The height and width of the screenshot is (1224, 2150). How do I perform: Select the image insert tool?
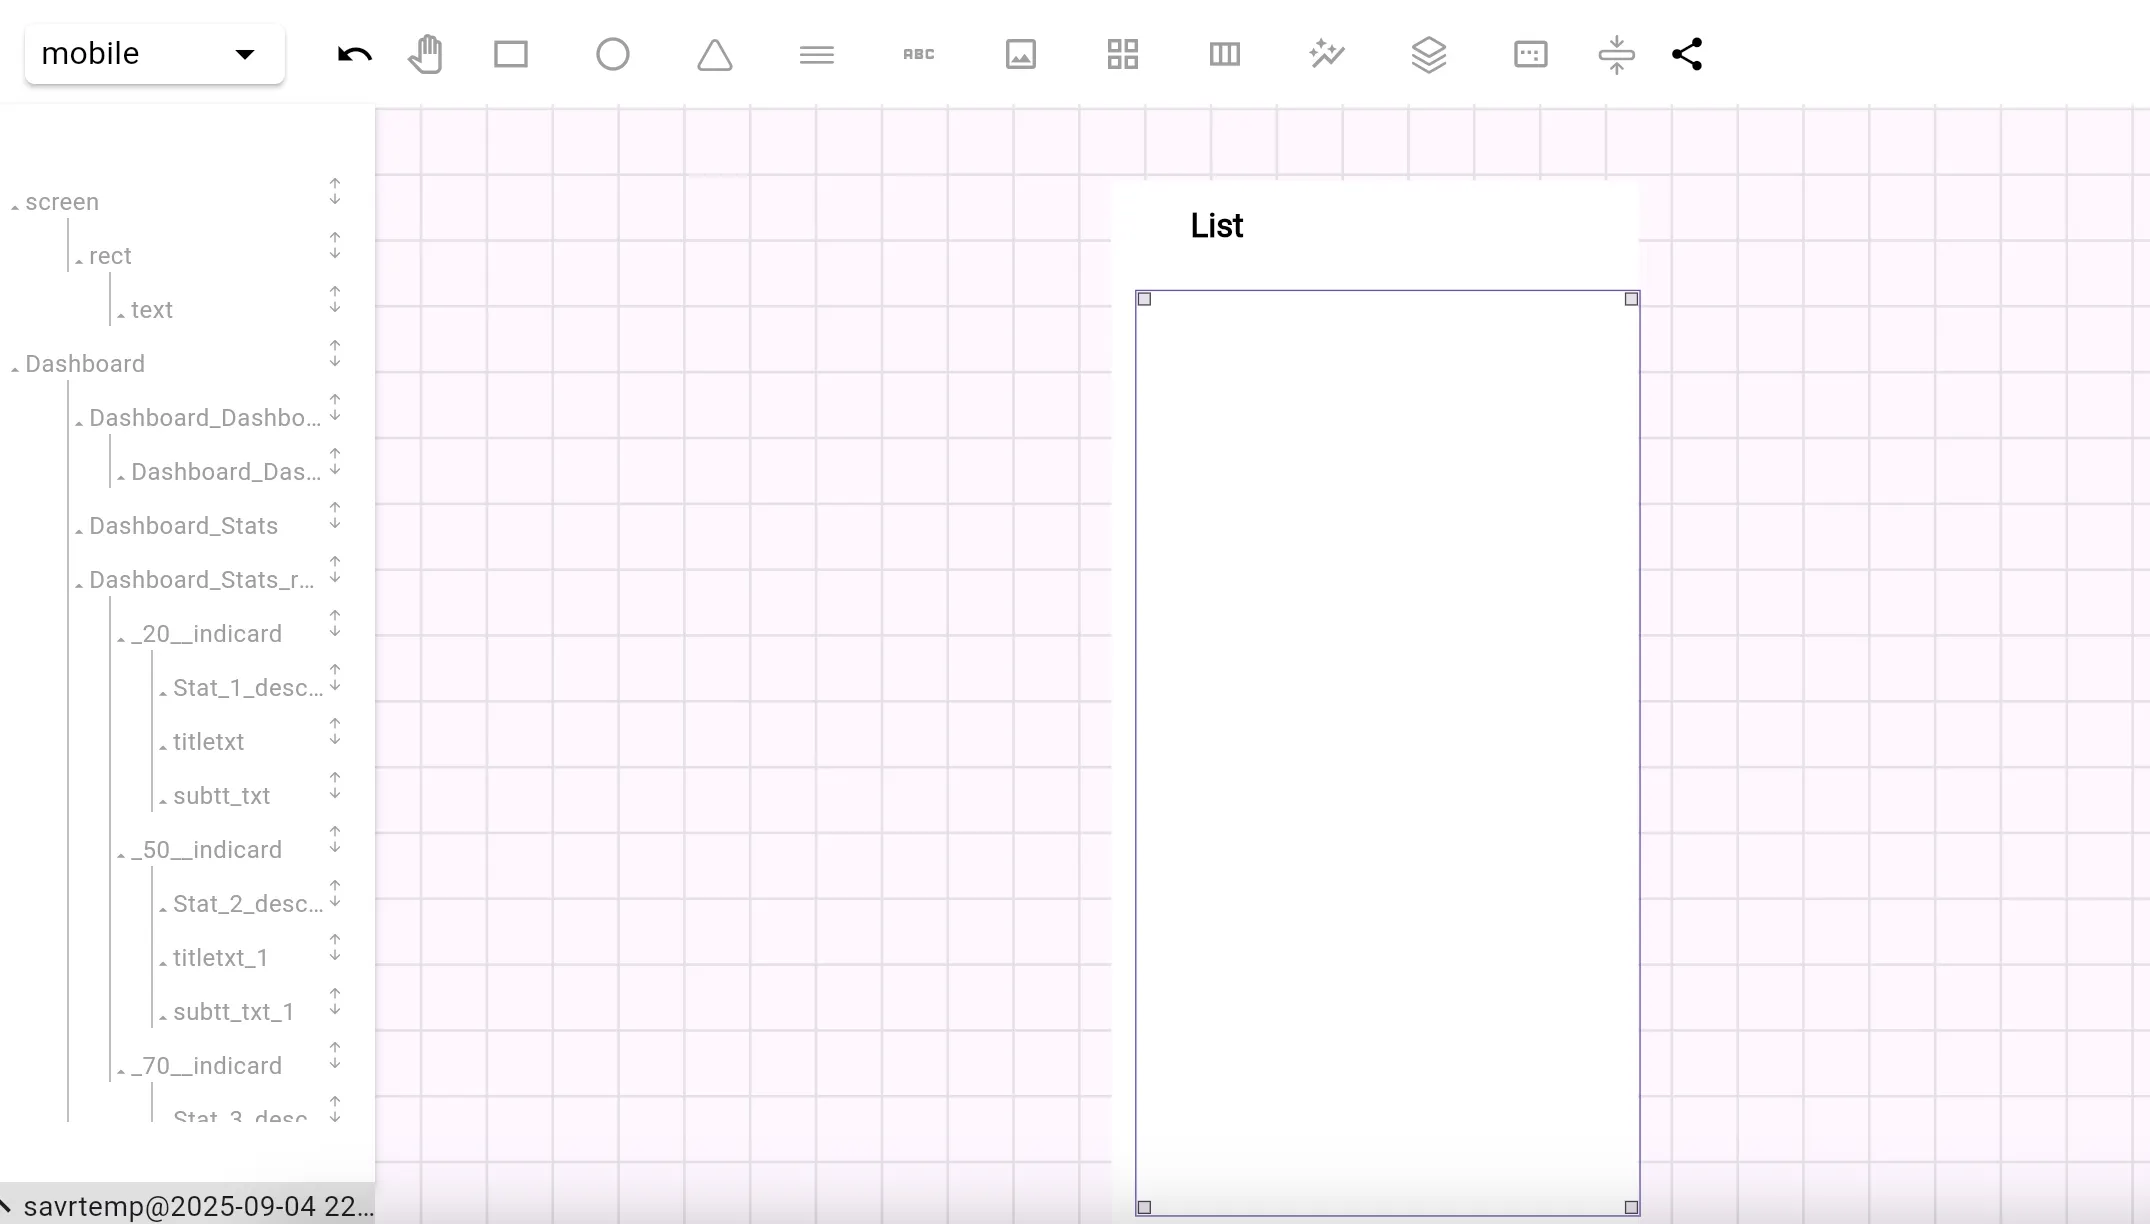(1021, 54)
